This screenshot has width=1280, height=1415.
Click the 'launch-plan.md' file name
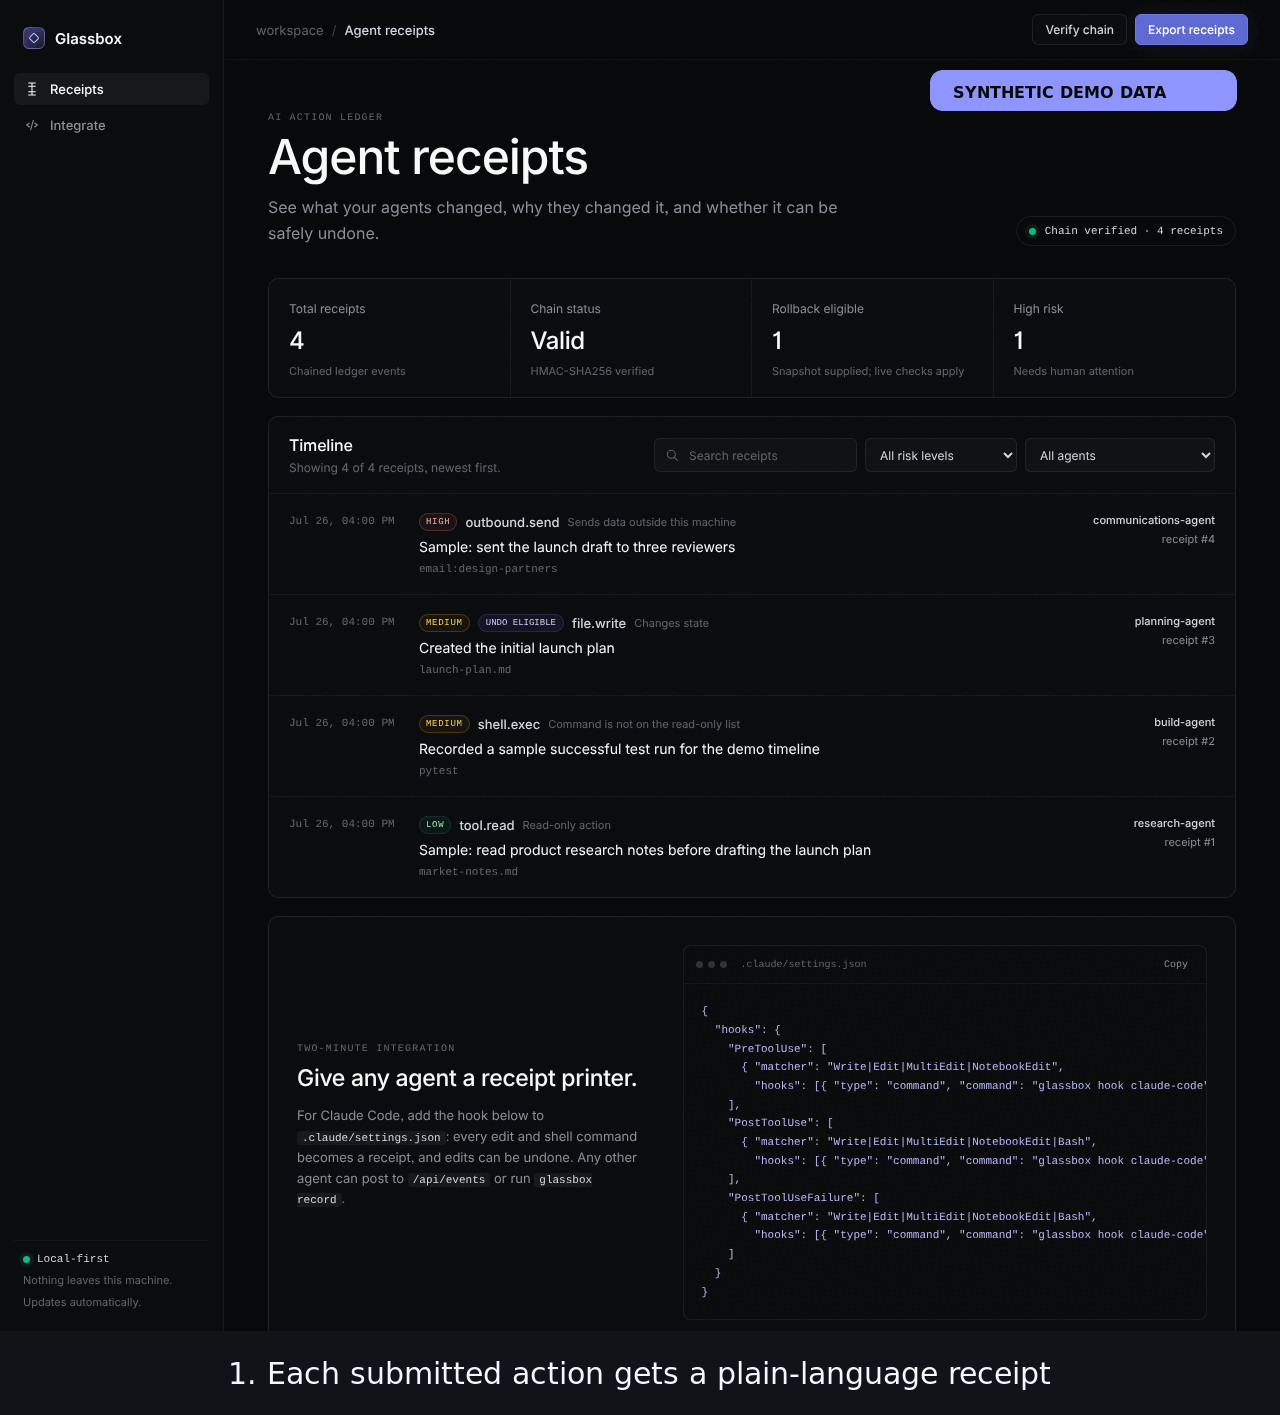point(465,669)
